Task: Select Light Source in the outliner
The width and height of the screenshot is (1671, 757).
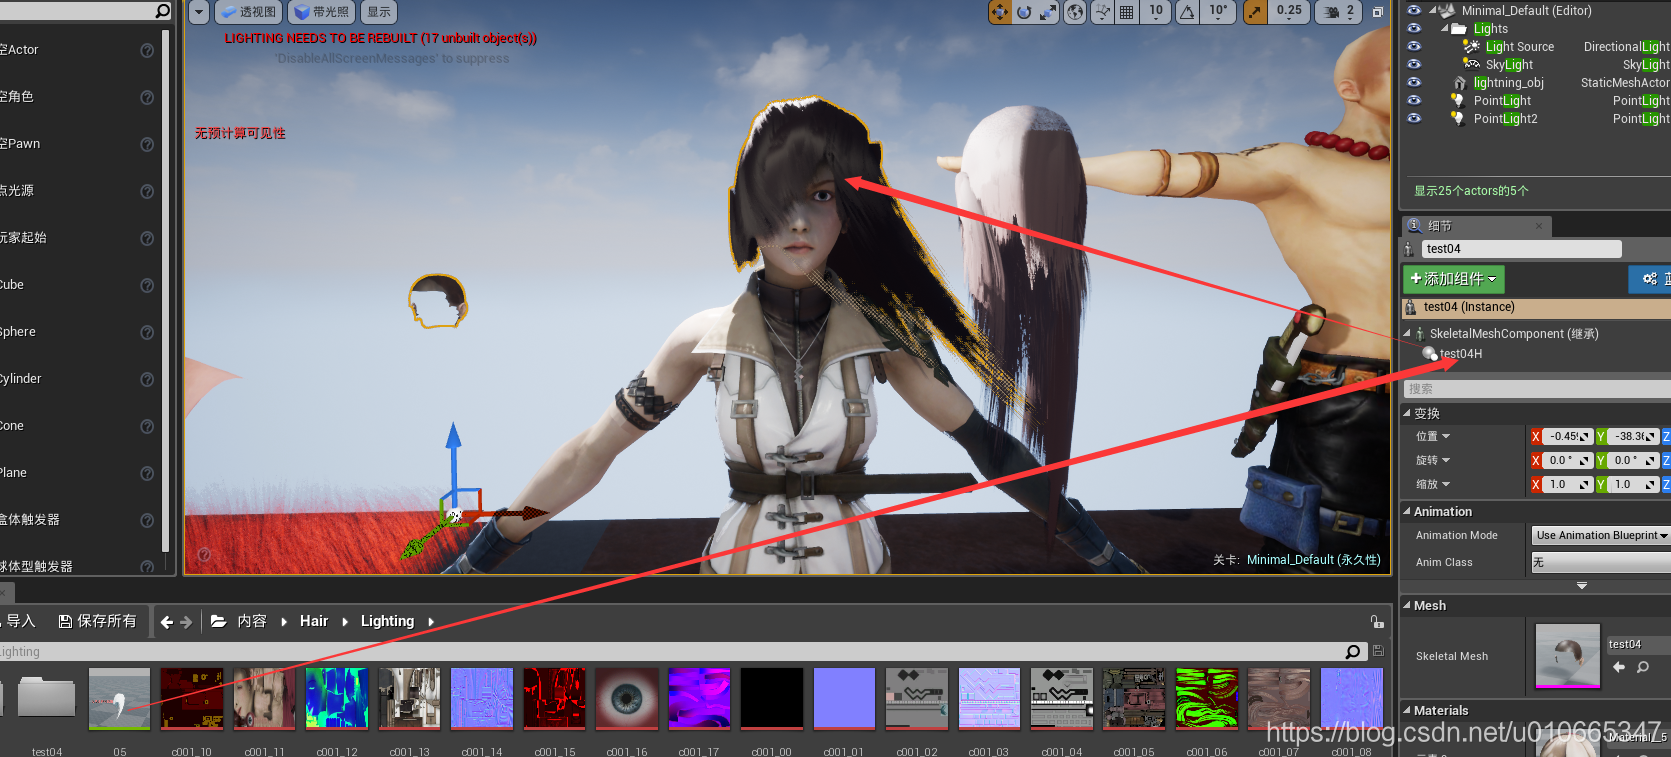Action: [x=1519, y=46]
